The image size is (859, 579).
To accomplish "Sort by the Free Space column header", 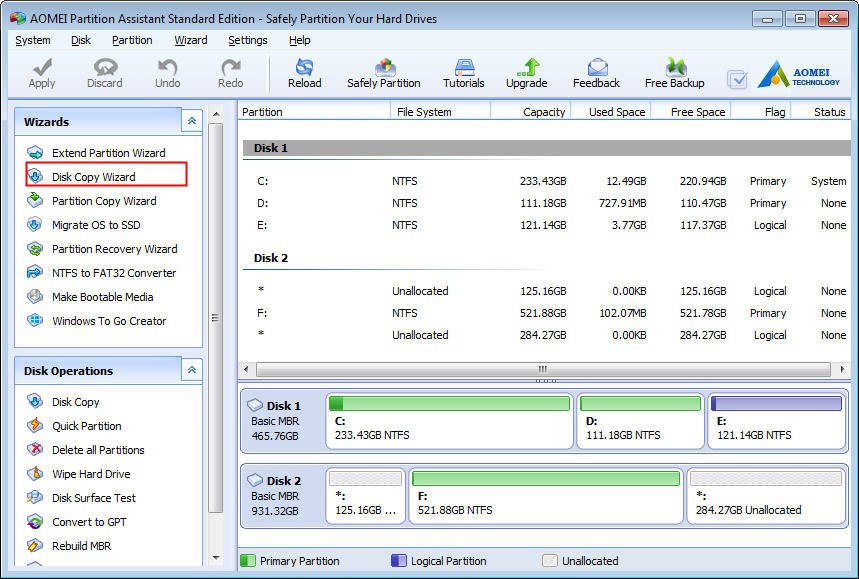I will click(x=691, y=112).
